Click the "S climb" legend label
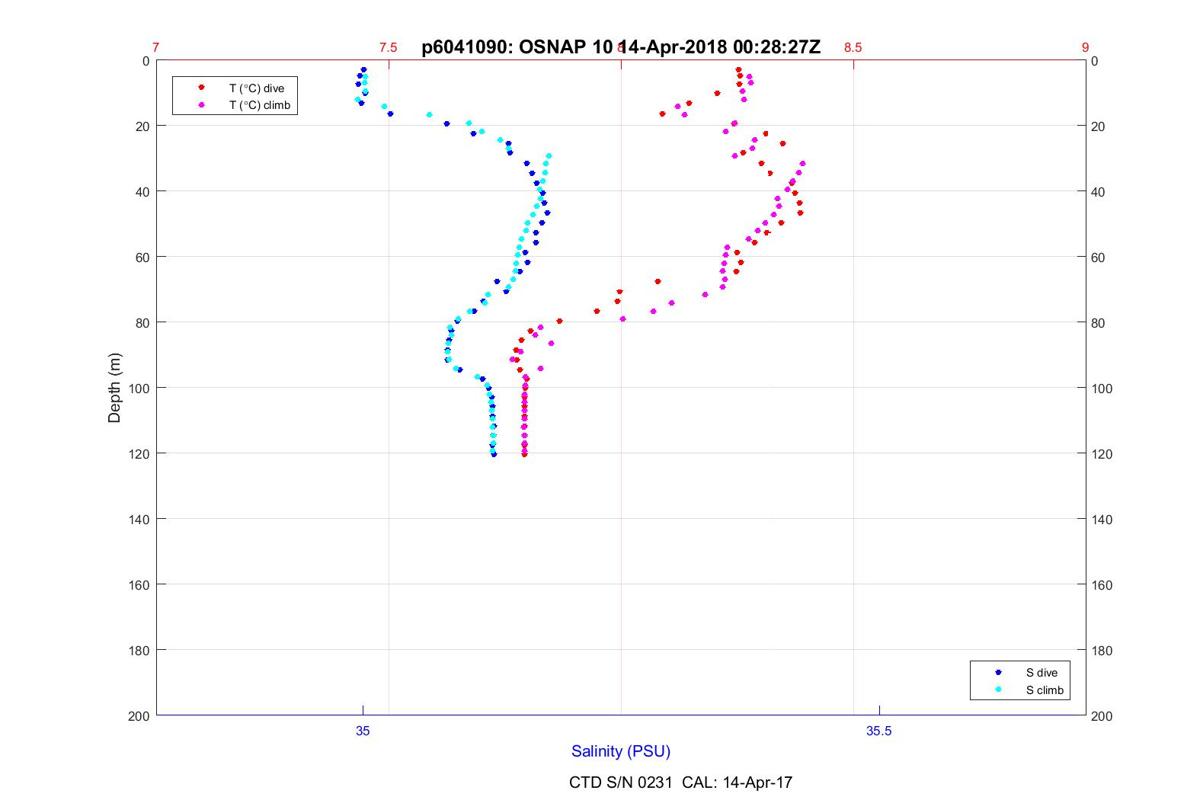 coord(1045,690)
